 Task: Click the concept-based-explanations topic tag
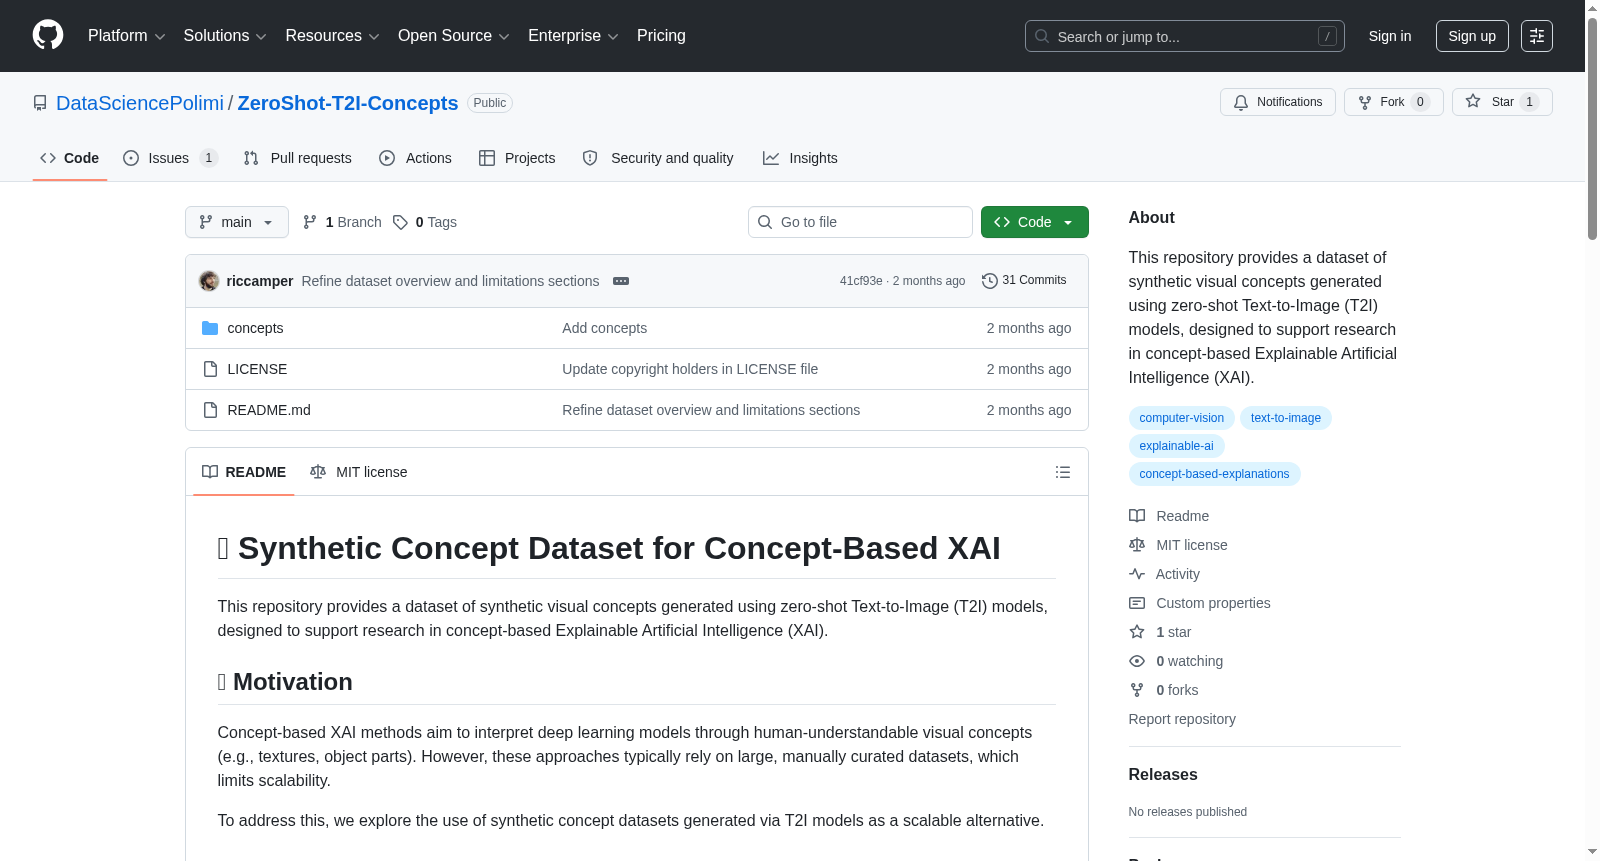1214,474
